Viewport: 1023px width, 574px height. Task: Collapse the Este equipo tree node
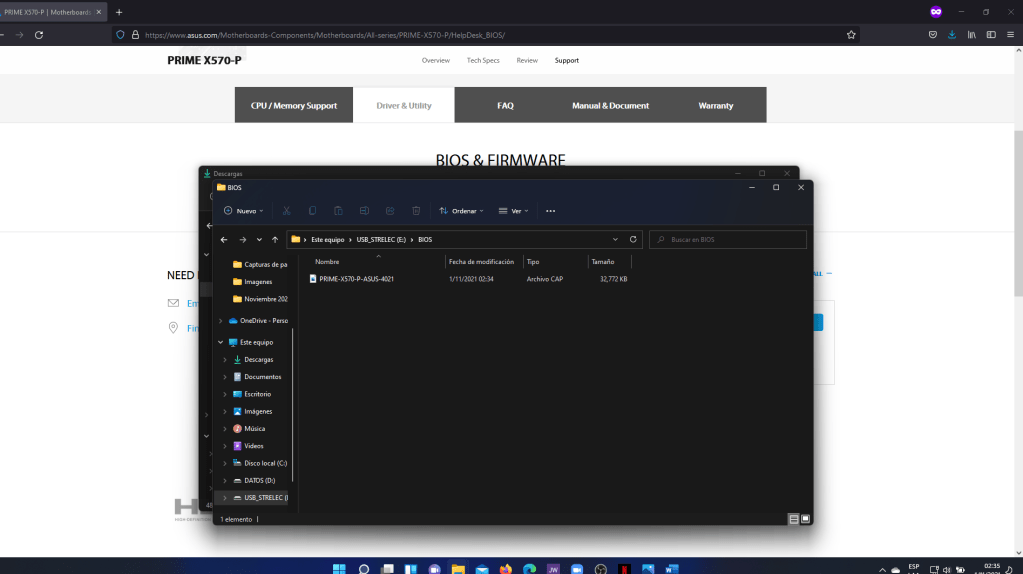[220, 342]
